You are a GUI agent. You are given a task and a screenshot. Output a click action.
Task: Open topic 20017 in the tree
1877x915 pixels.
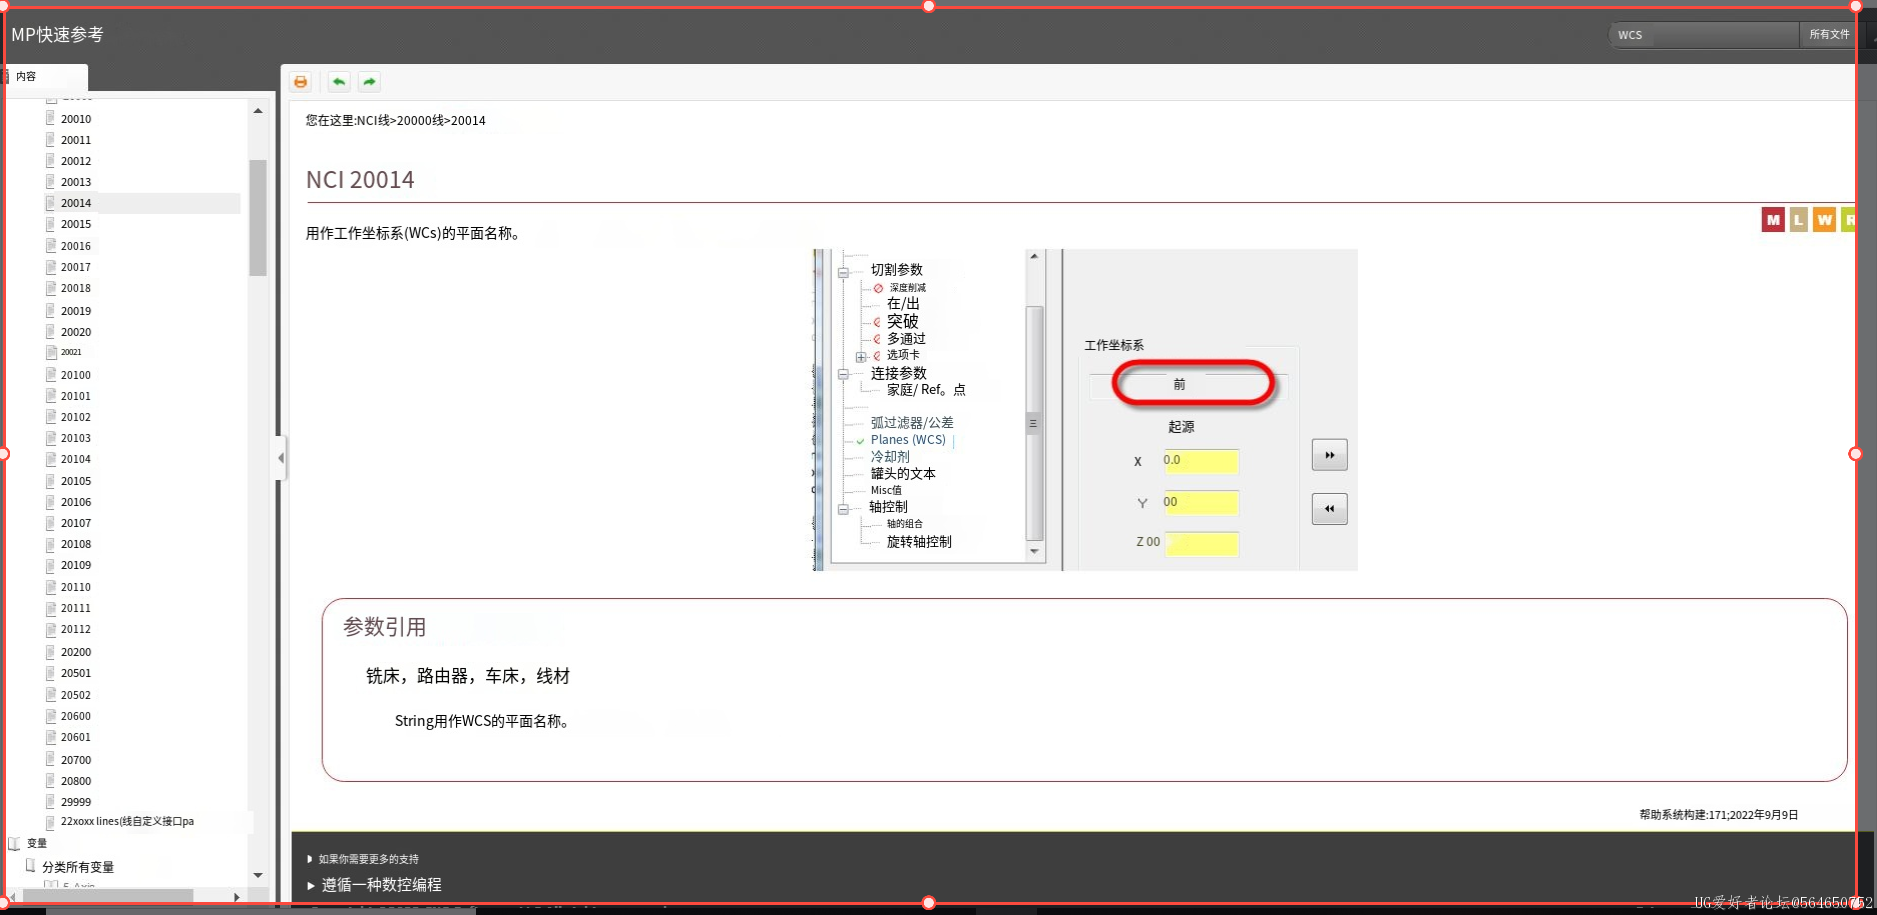76,267
